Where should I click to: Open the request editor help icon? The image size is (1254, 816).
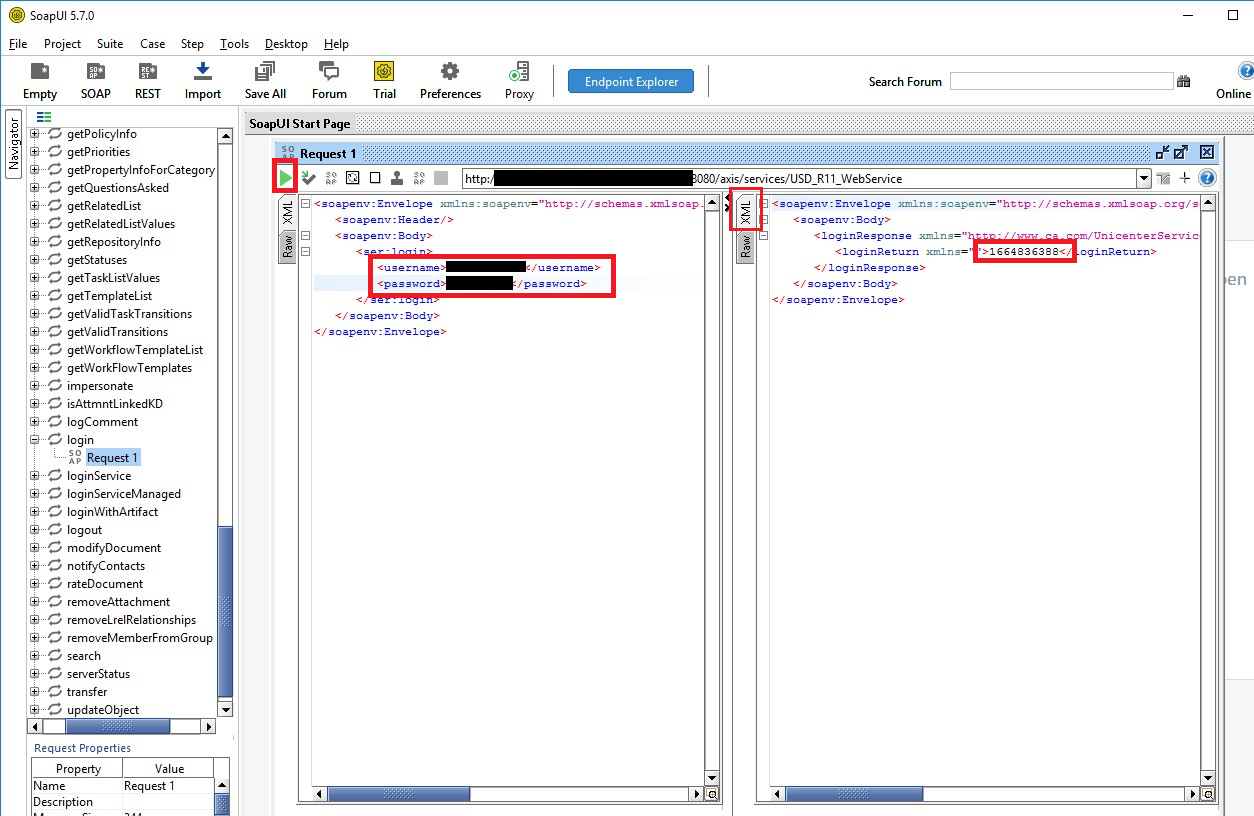click(1207, 178)
